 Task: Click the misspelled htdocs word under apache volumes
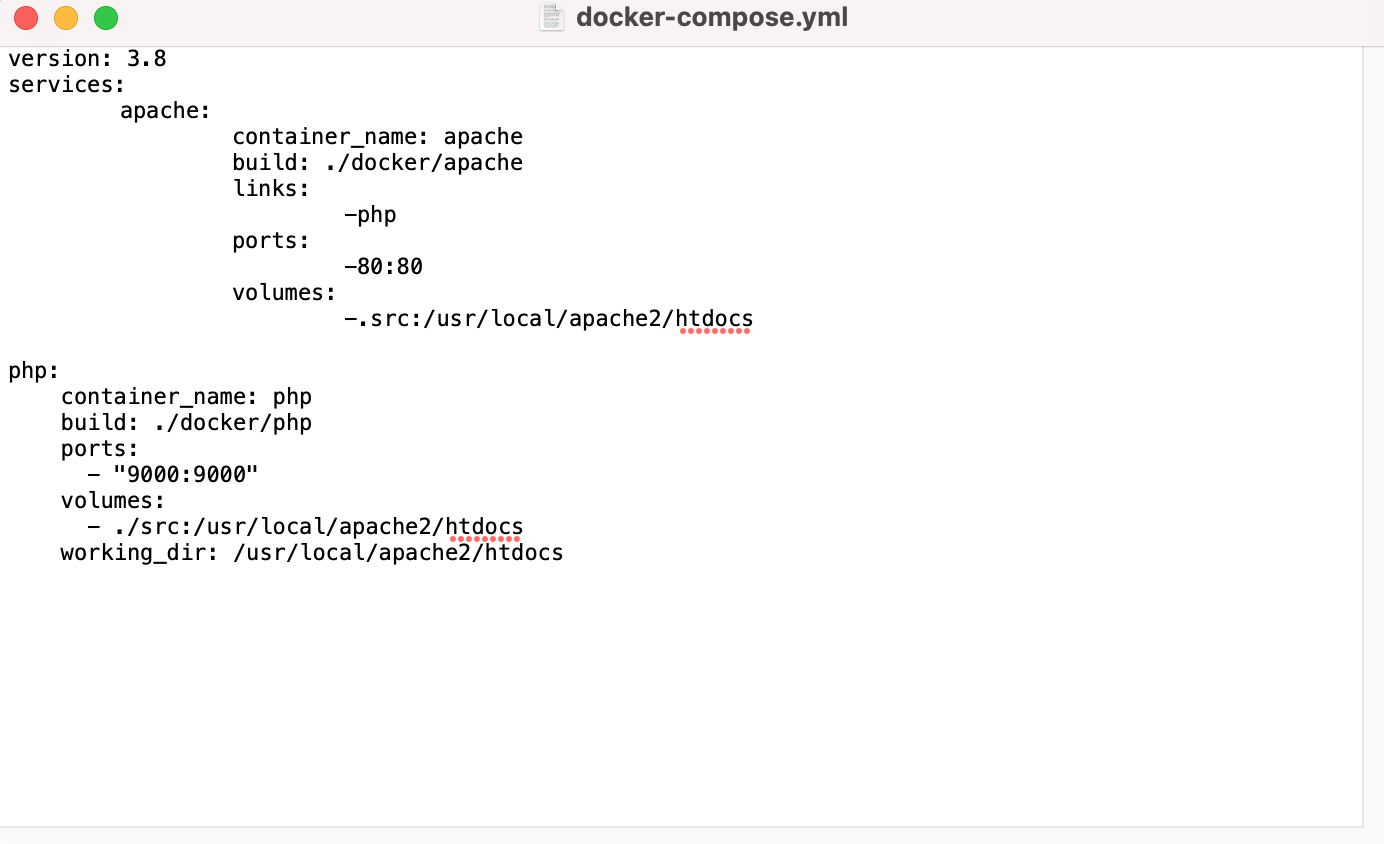pyautogui.click(x=716, y=318)
